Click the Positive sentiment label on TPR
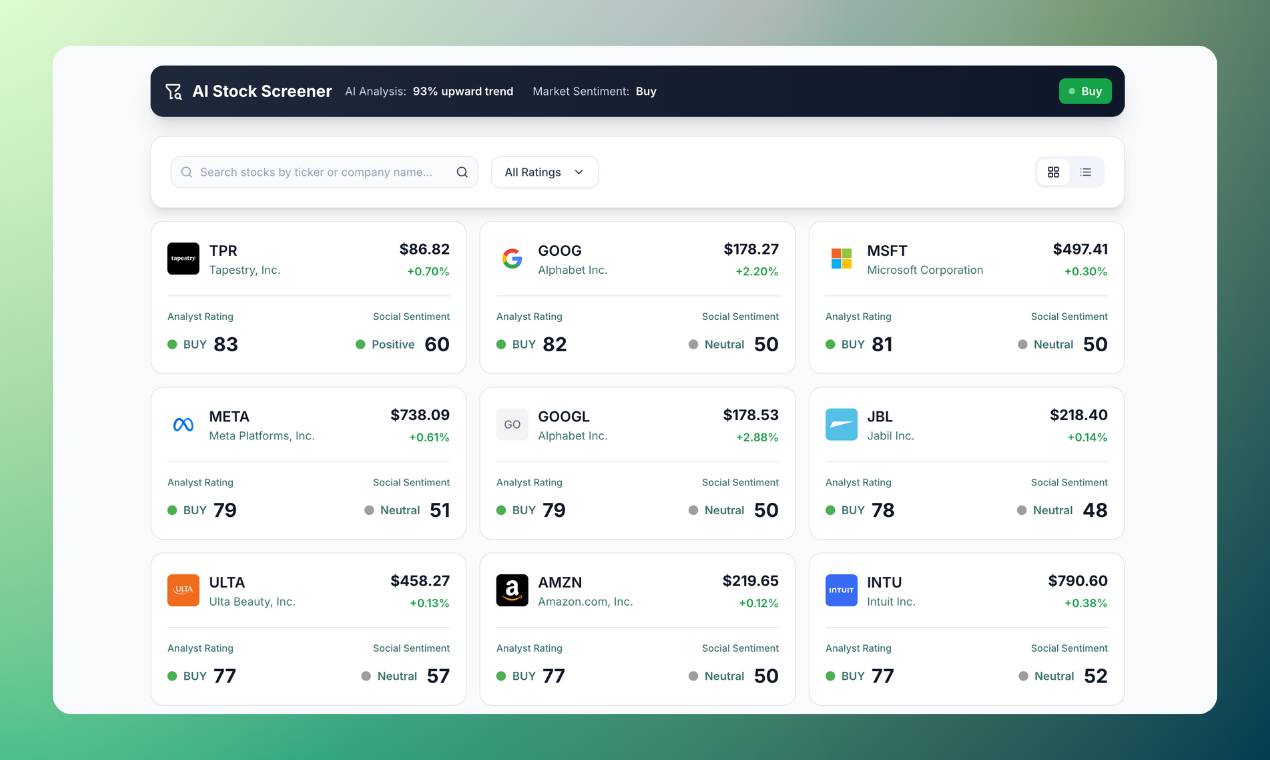Image resolution: width=1270 pixels, height=760 pixels. pyautogui.click(x=393, y=344)
